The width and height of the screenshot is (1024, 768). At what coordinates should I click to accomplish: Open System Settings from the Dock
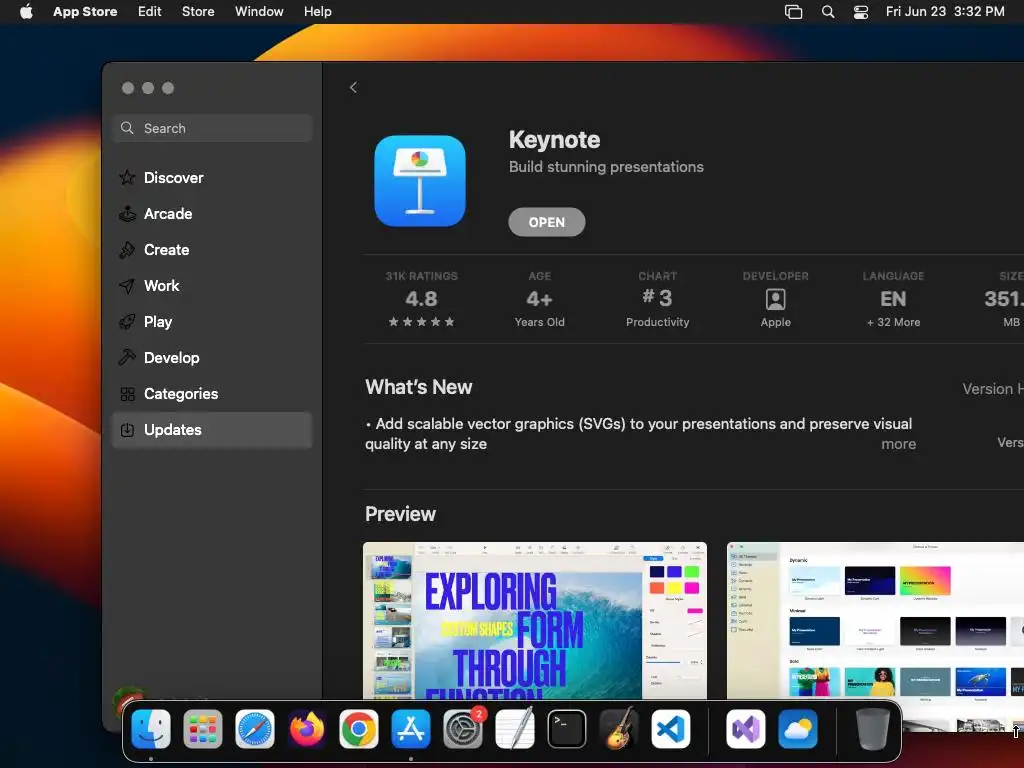tap(463, 729)
